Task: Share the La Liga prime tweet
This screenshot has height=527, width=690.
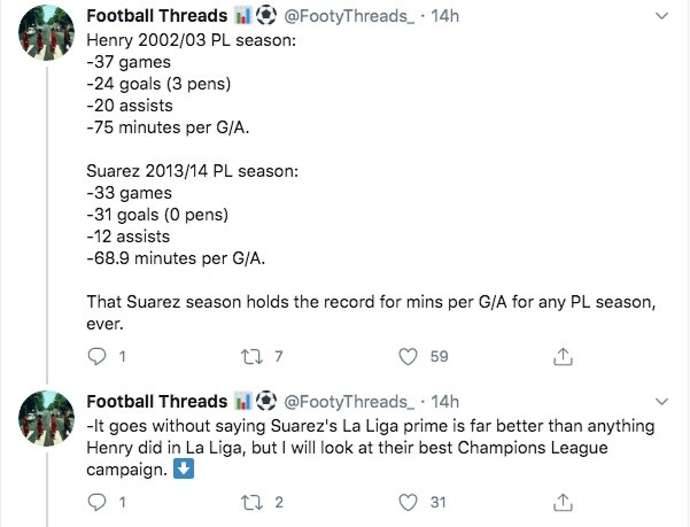Action: click(x=563, y=502)
